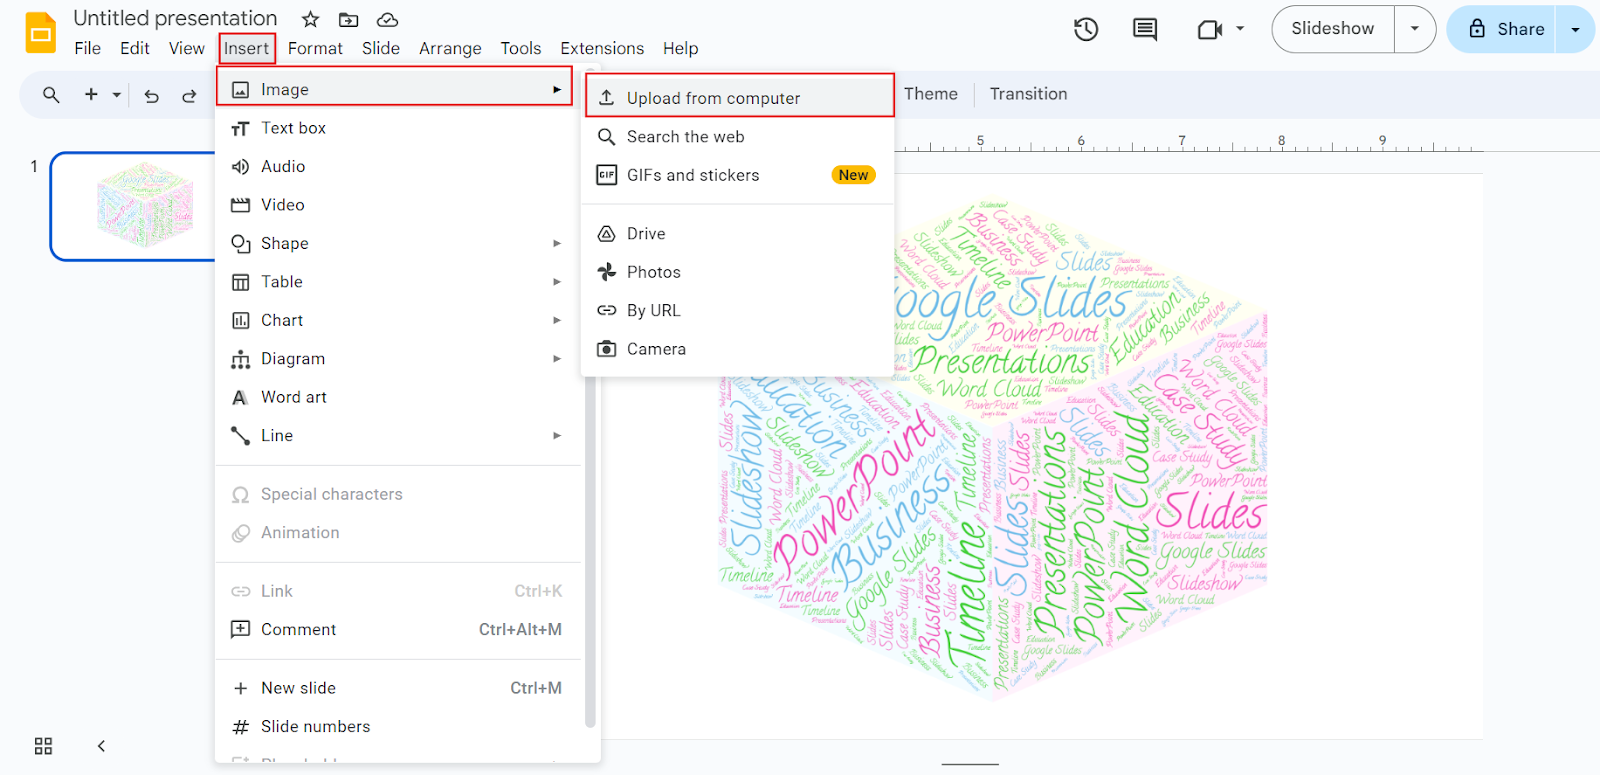Select Text box from Insert menu
This screenshot has width=1600, height=775.
398,128
